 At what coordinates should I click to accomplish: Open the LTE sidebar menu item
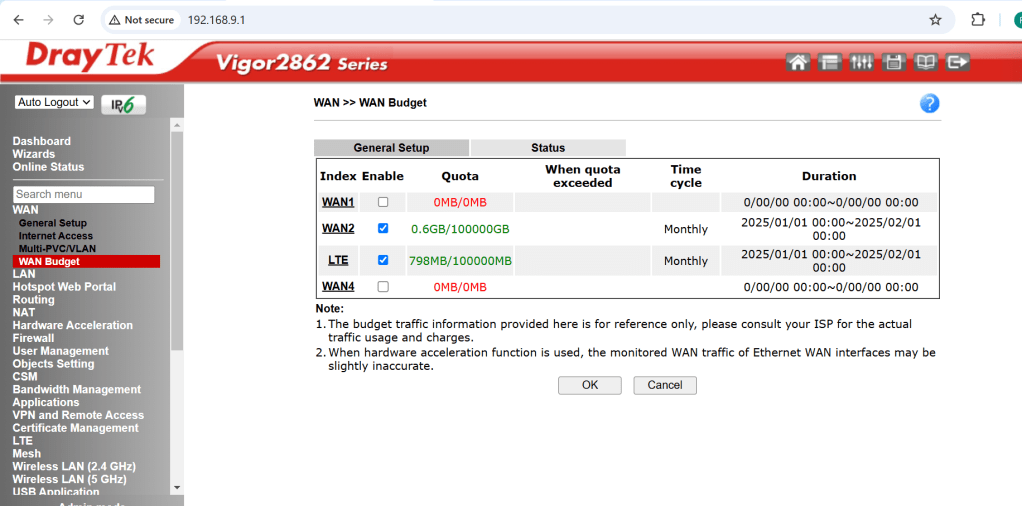pyautogui.click(x=22, y=441)
